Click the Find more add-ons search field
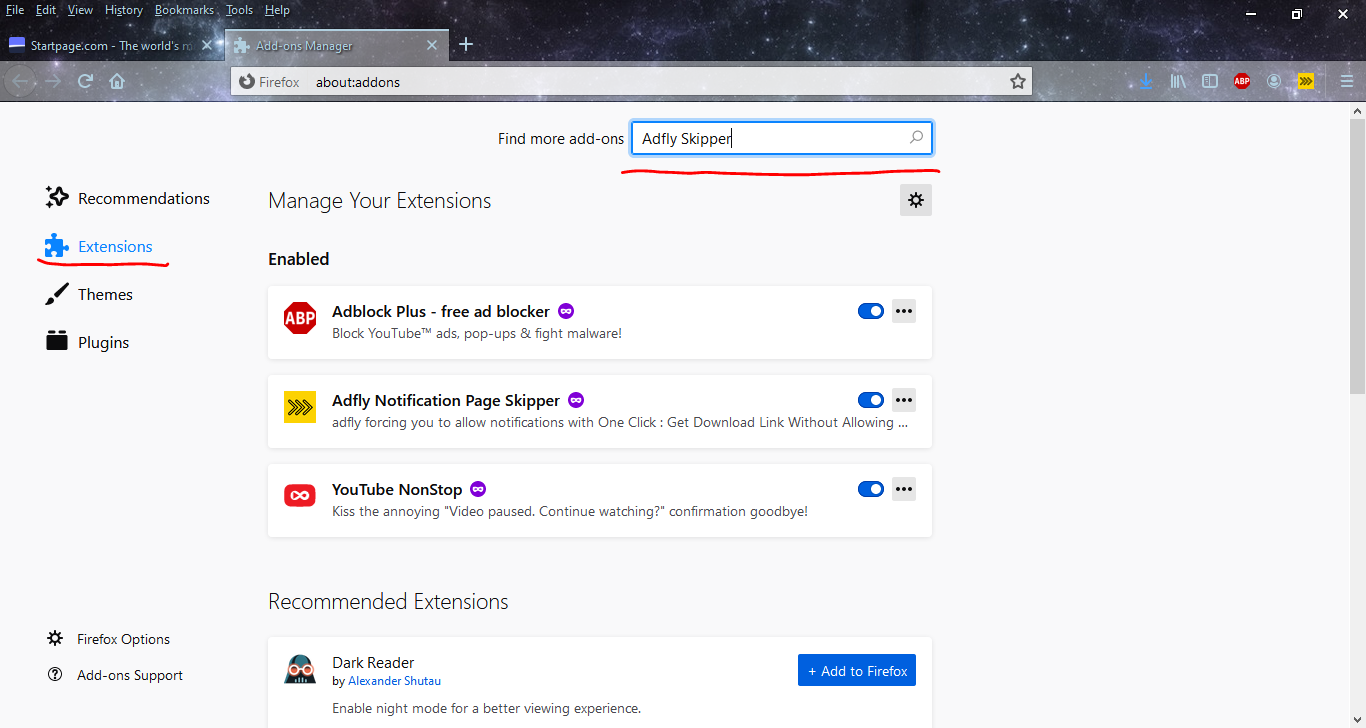The width and height of the screenshot is (1366, 728). click(x=782, y=138)
